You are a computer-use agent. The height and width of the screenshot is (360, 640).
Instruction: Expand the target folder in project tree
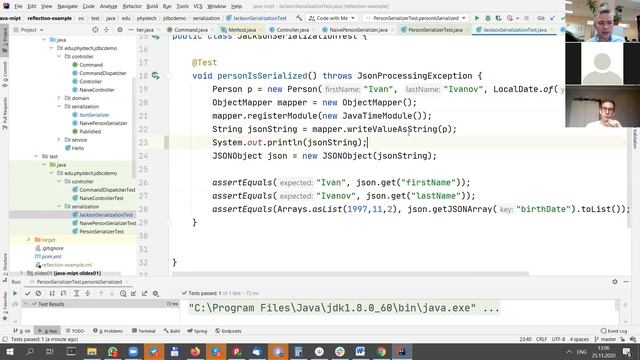pos(29,240)
